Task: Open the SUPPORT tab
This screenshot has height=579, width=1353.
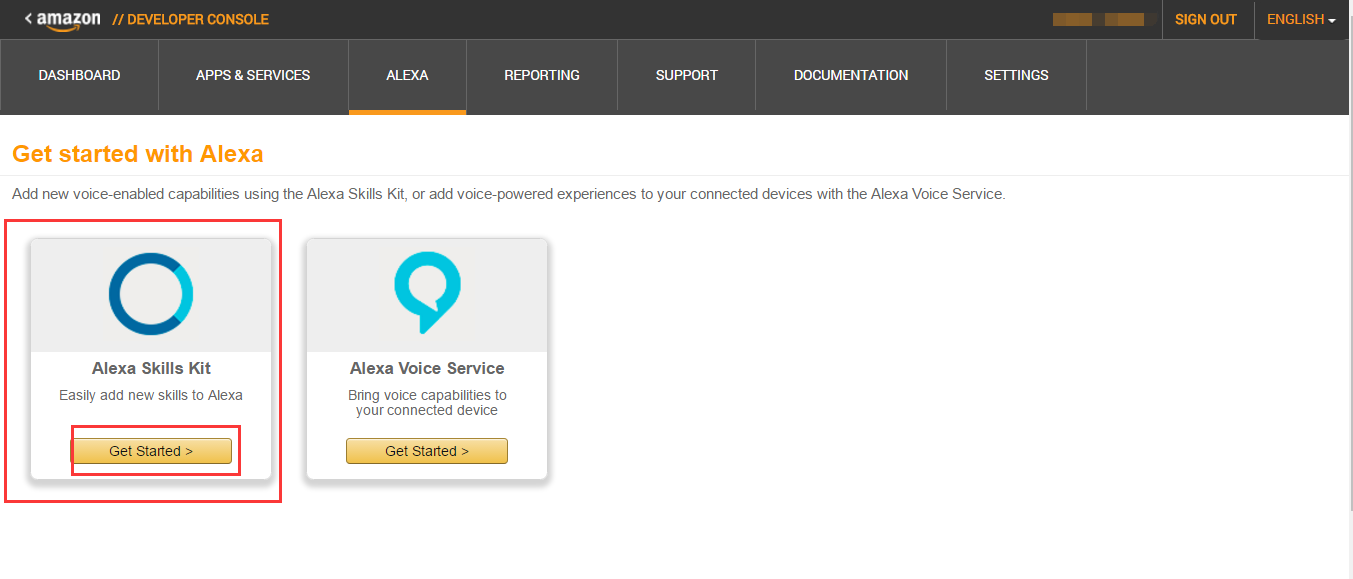Action: 687,75
